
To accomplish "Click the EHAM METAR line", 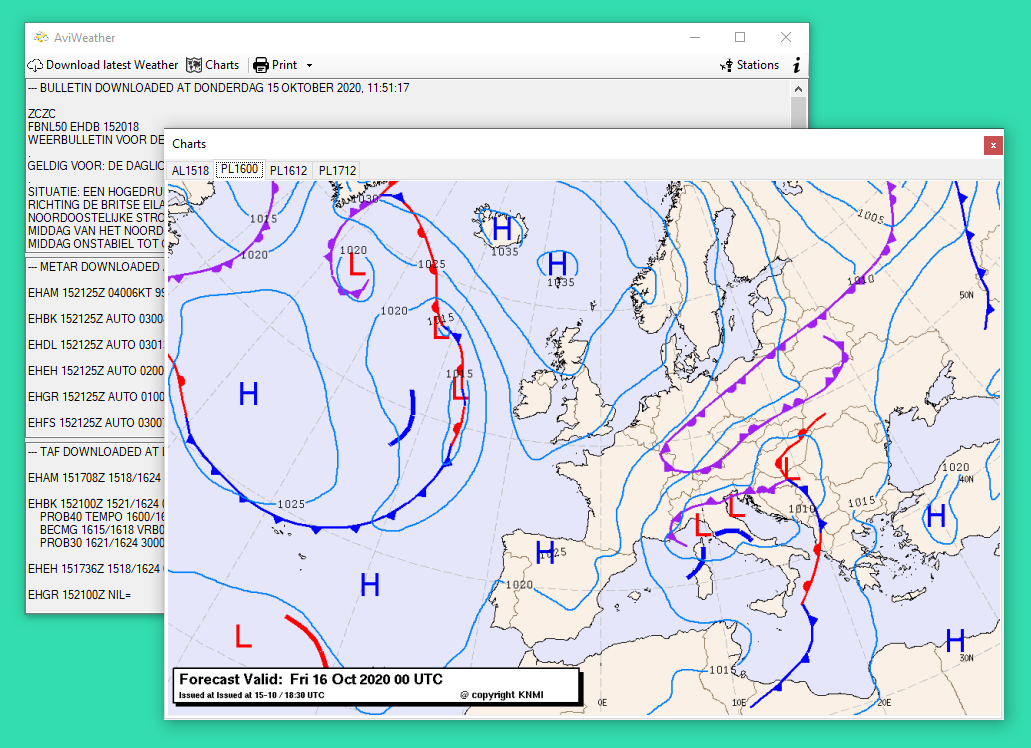I will click(95, 292).
